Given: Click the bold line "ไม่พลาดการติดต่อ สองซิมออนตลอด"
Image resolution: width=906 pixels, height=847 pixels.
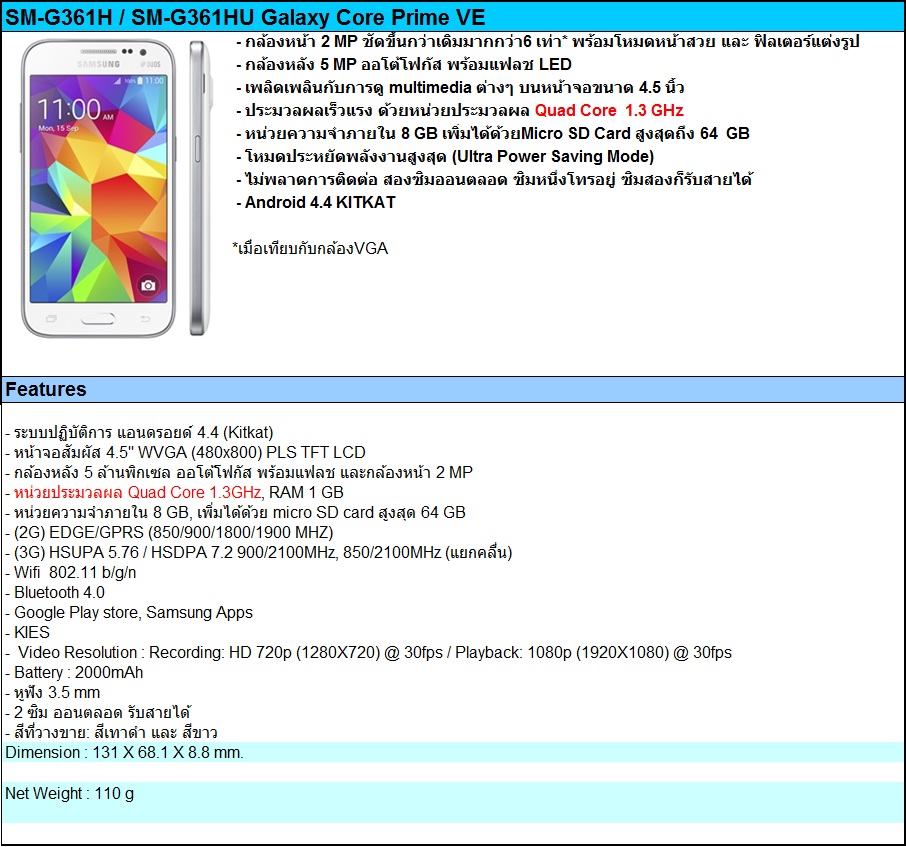Looking at the screenshot, I should point(495,180).
